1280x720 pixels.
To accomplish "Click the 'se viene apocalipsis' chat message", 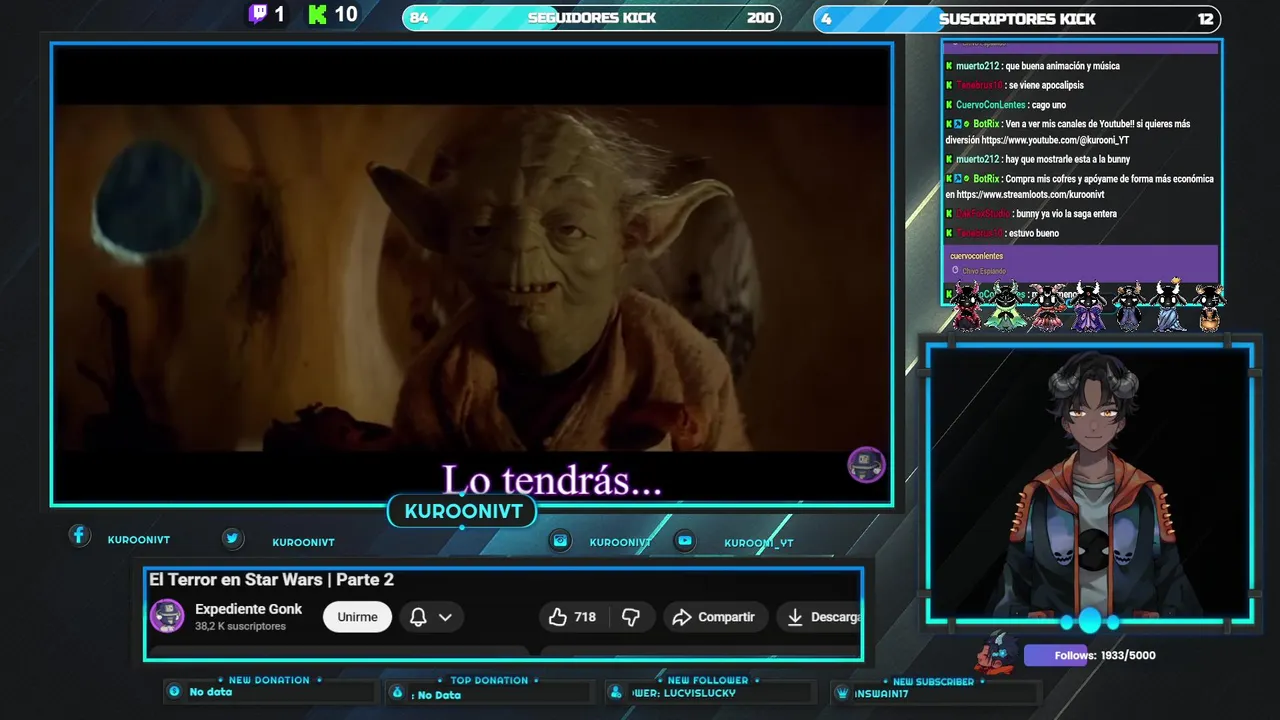I will coord(1046,85).
